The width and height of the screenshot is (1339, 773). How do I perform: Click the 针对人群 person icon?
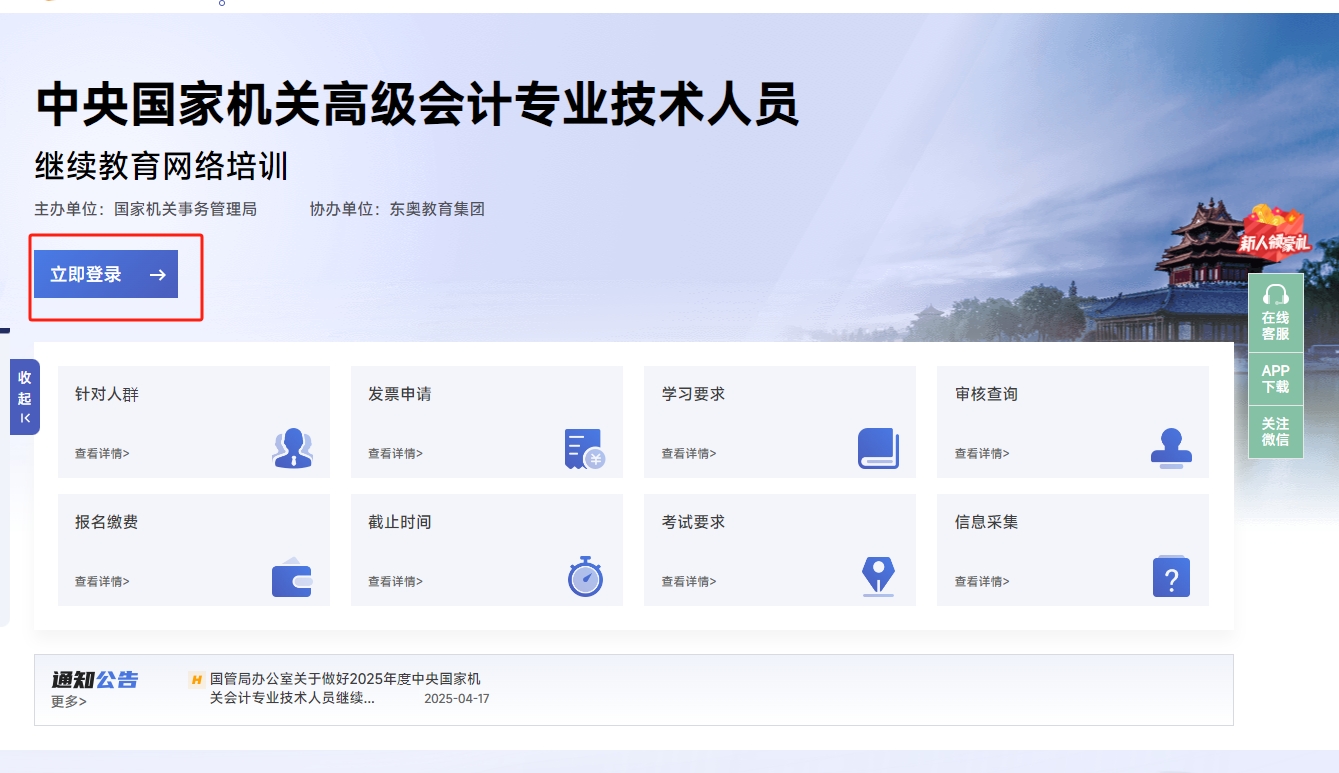coord(293,450)
